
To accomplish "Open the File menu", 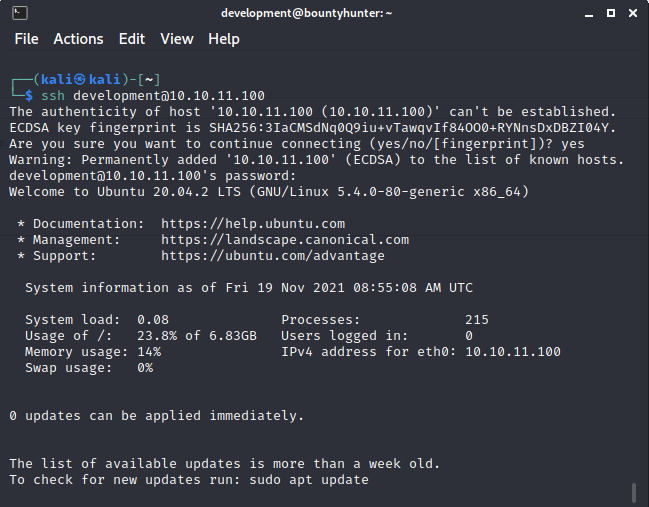I will click(26, 39).
